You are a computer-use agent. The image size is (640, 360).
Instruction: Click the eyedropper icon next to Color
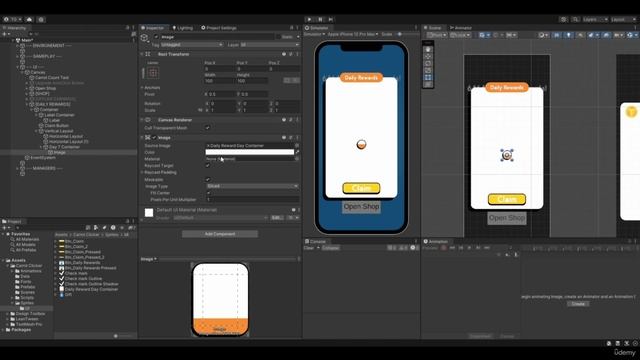(x=297, y=152)
